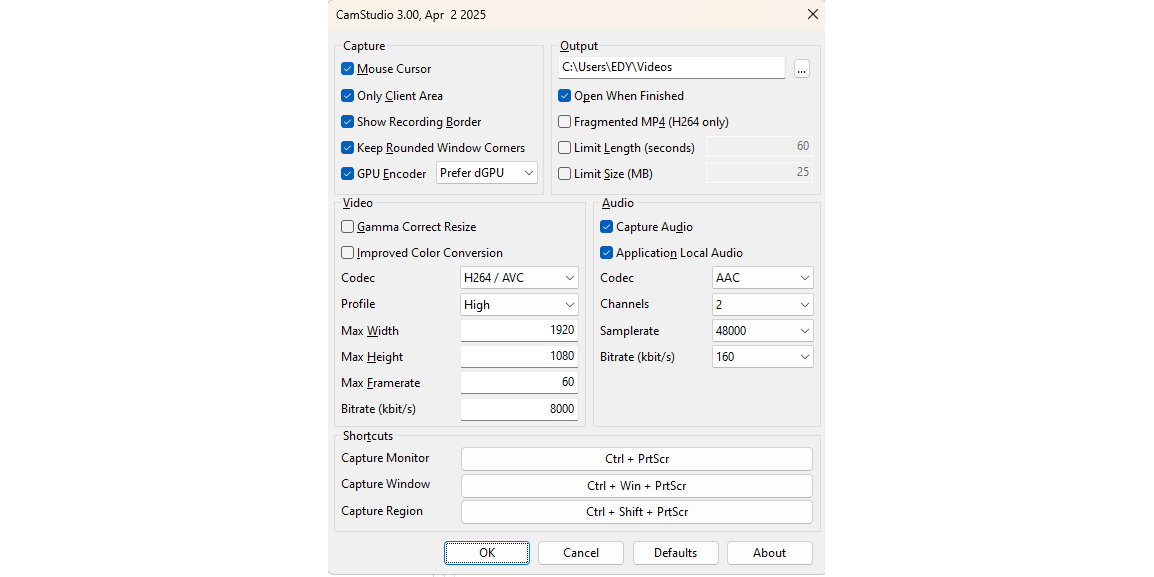This screenshot has height=577, width=1154.
Task: Open audio Bitrate 160 dropdown
Action: coord(762,357)
